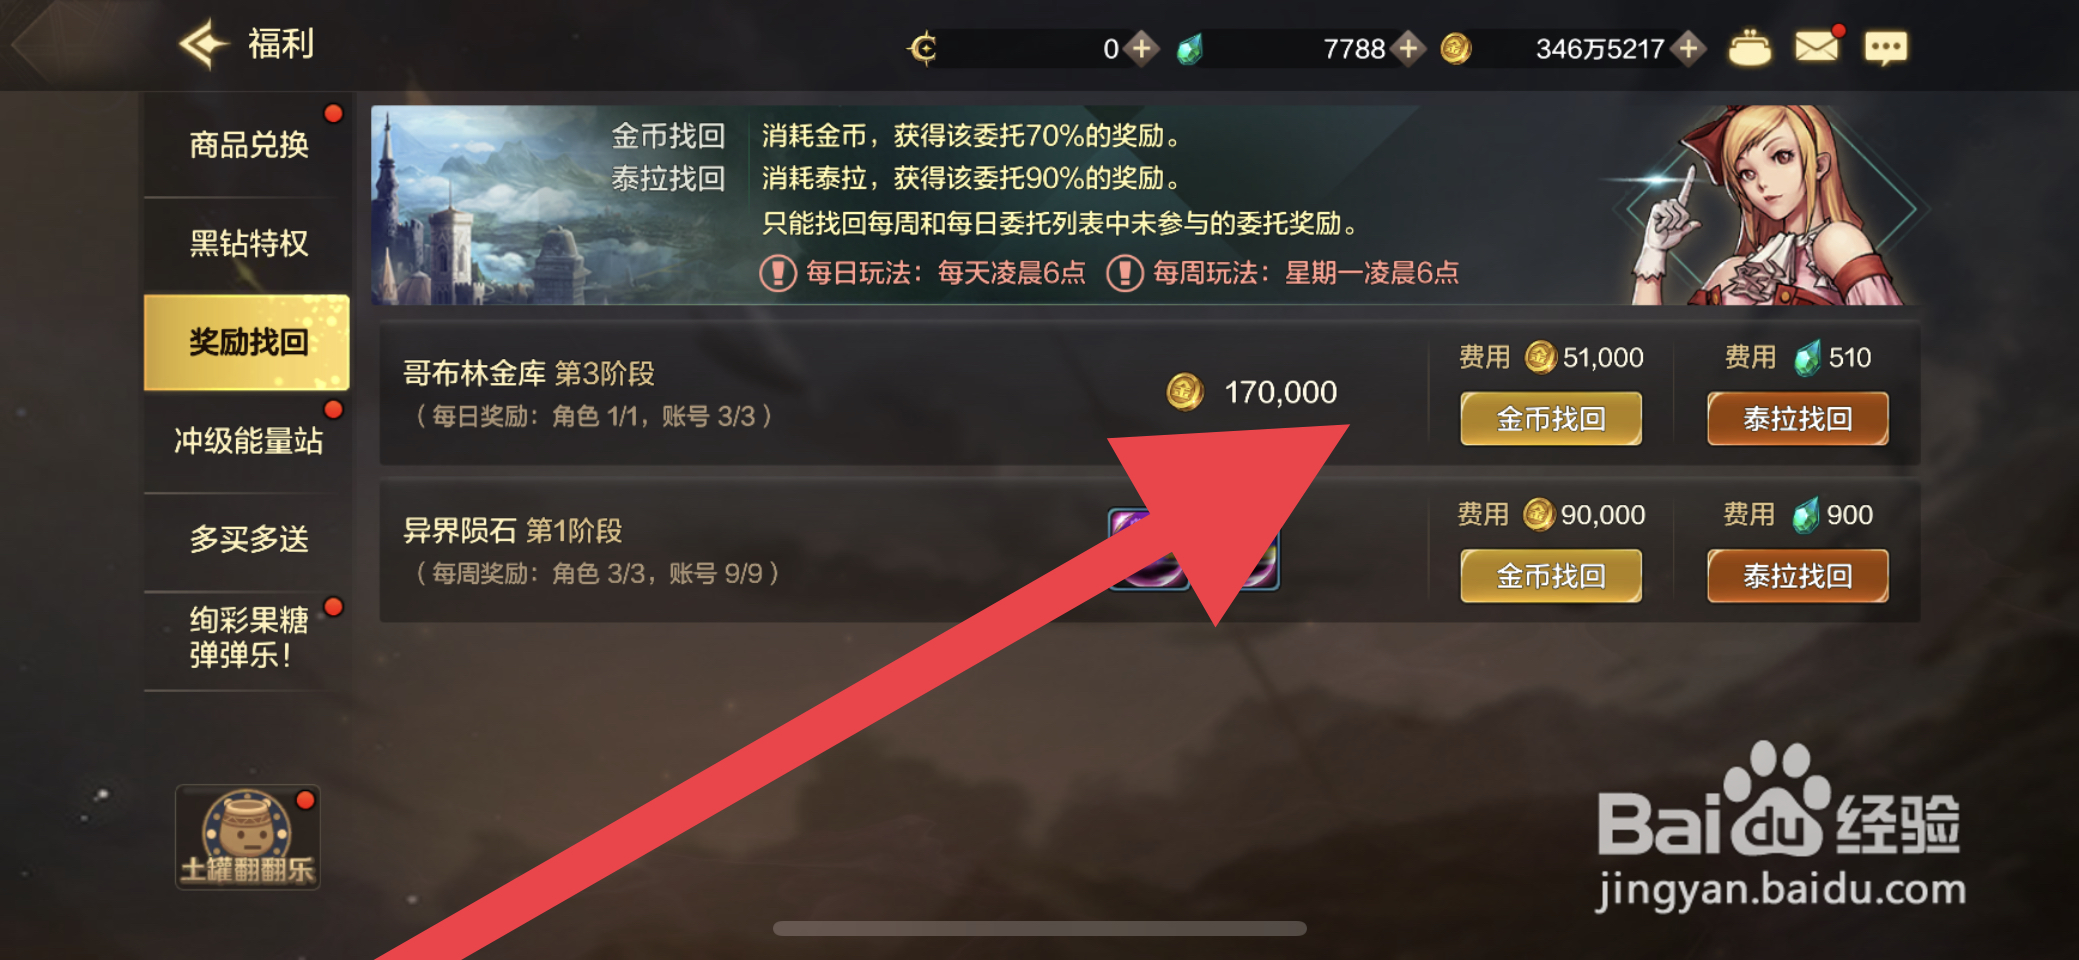
Task: Open the mail envelope icon
Action: point(1816,46)
